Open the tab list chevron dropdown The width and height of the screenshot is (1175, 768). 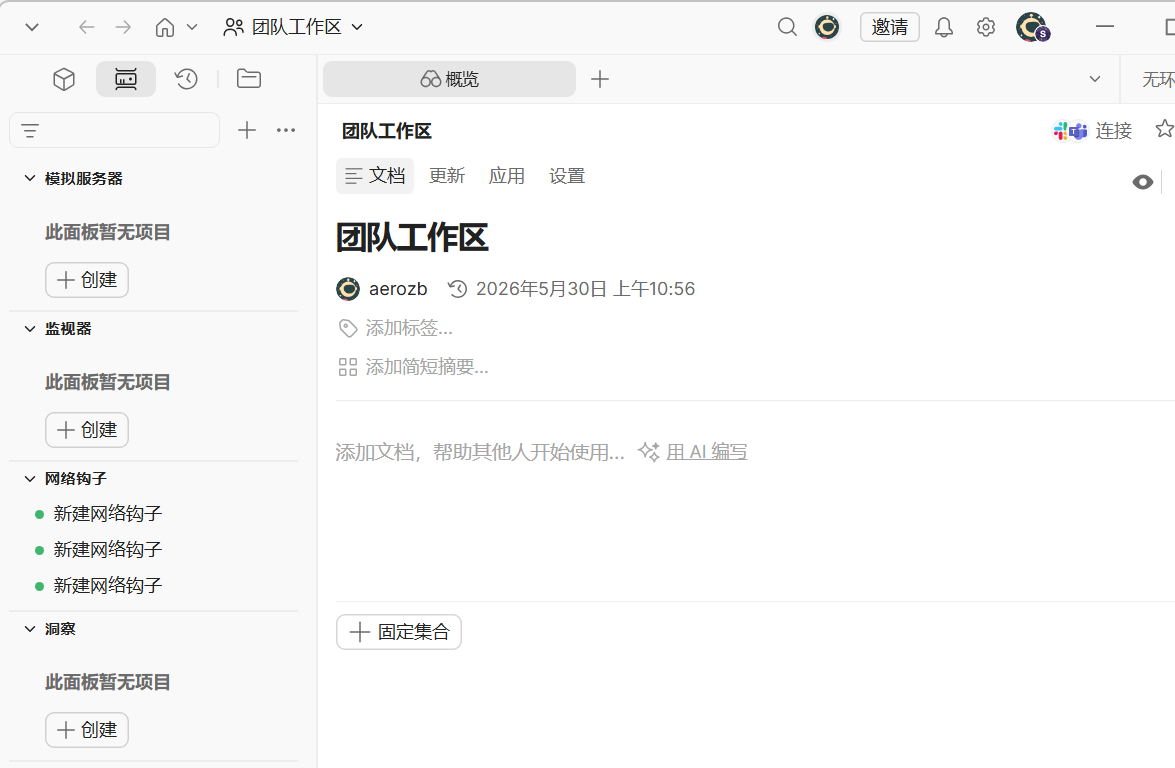(1095, 79)
